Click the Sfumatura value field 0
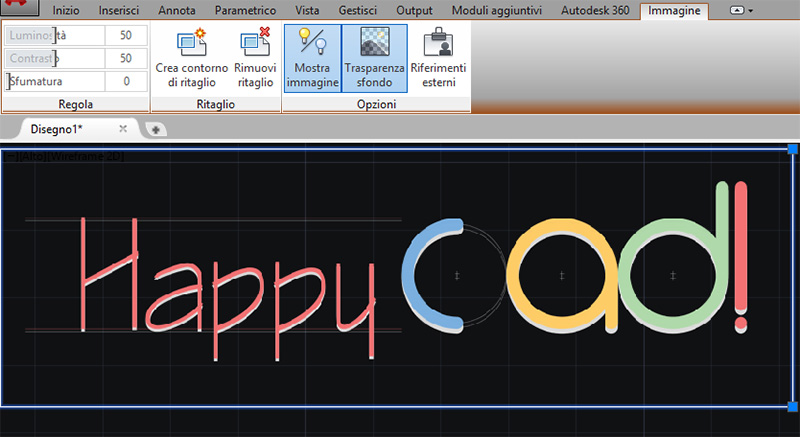The height and width of the screenshot is (437, 800). pyautogui.click(x=126, y=81)
